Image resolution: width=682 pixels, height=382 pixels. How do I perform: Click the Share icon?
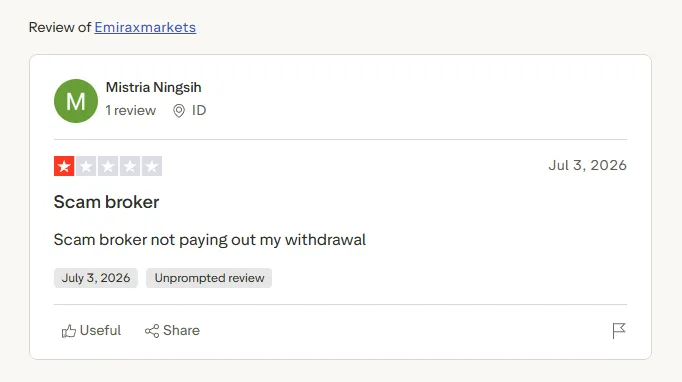pyautogui.click(x=152, y=331)
